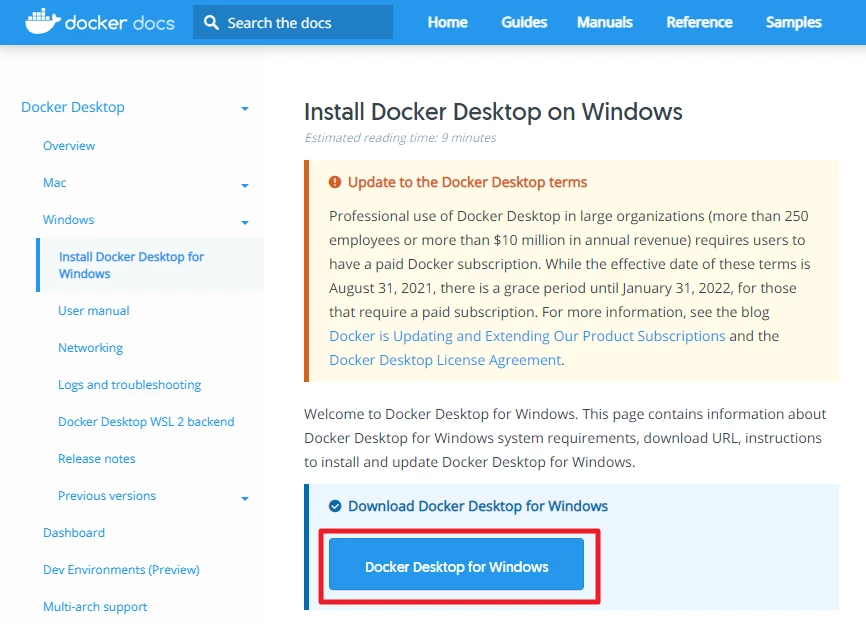Viewport: 866px width, 624px height.
Task: Click the Docker docs whale logo
Action: (x=40, y=21)
